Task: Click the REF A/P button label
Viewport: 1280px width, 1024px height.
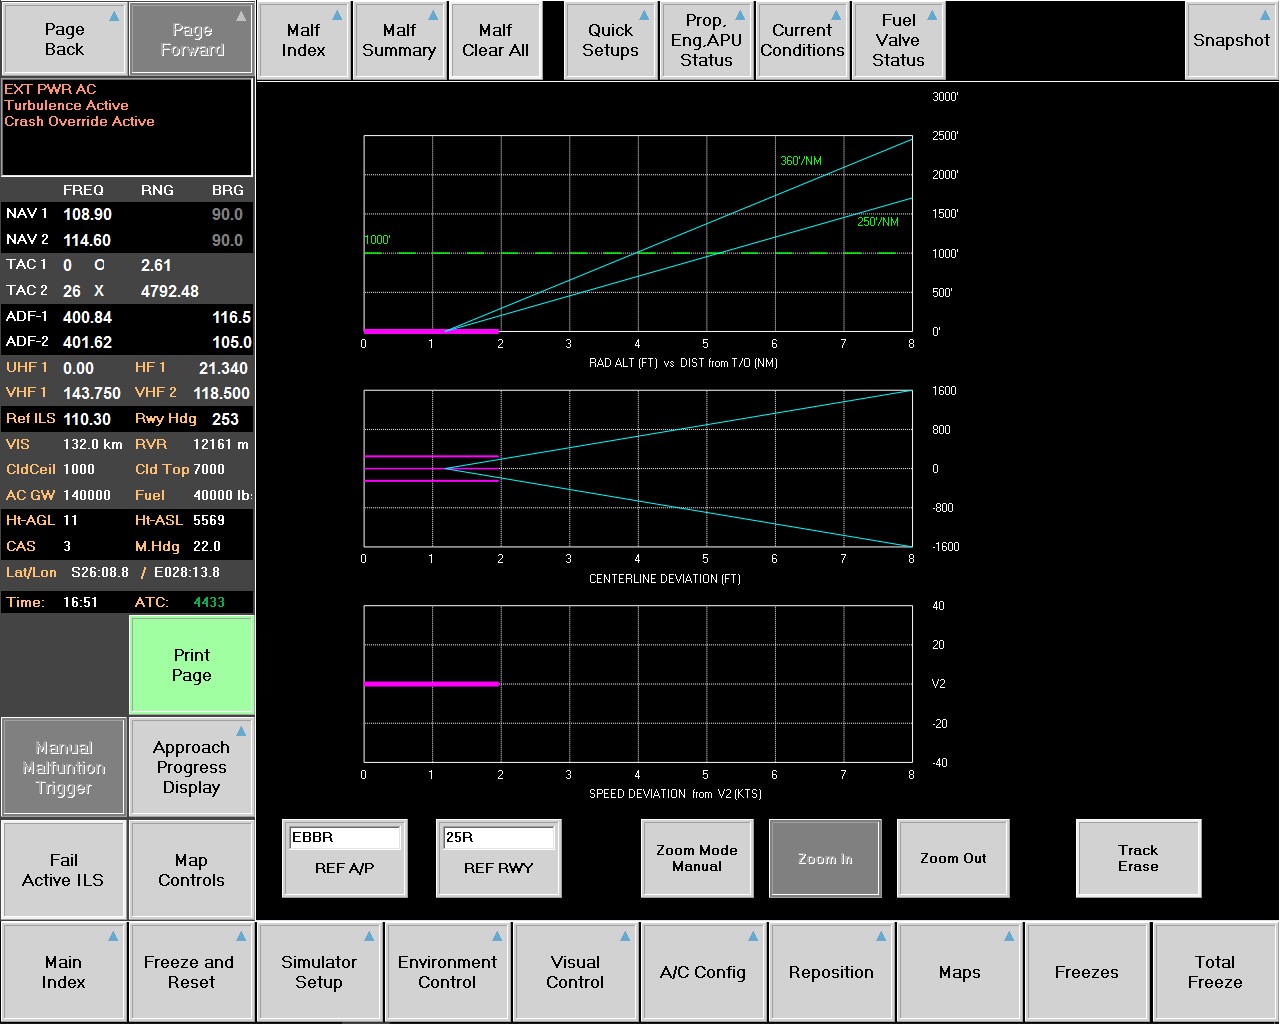Action: click(x=344, y=868)
